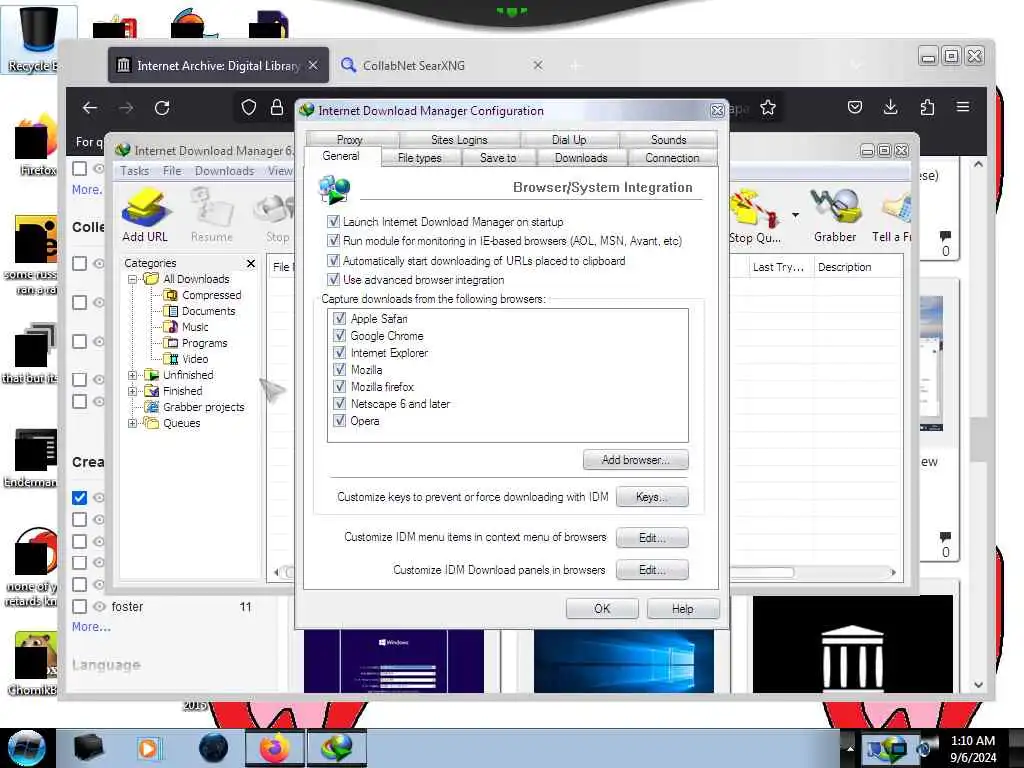Click the Keys button
The height and width of the screenshot is (768, 1024).
tap(652, 497)
